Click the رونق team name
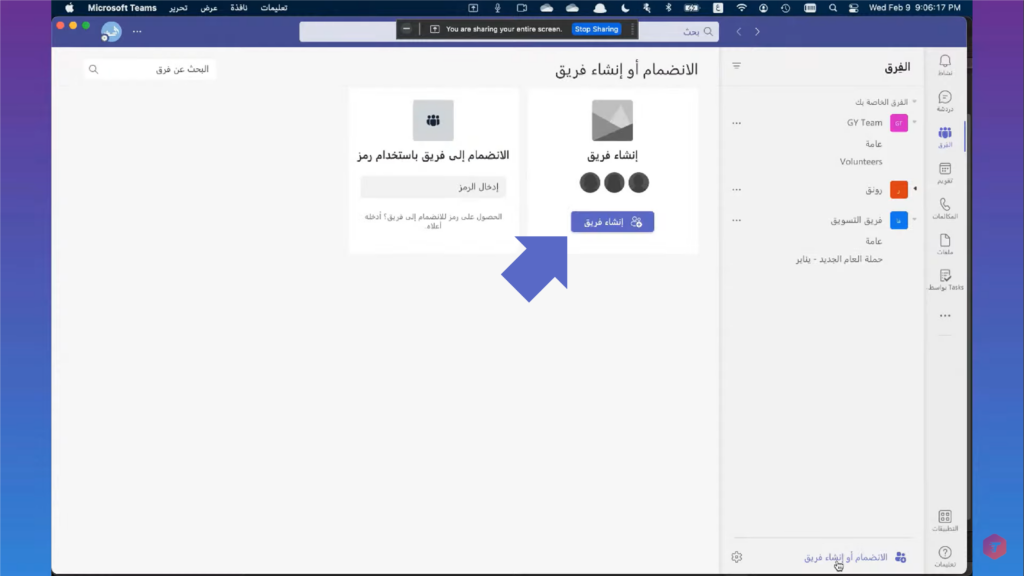Viewport: 1024px width, 576px height. (874, 189)
